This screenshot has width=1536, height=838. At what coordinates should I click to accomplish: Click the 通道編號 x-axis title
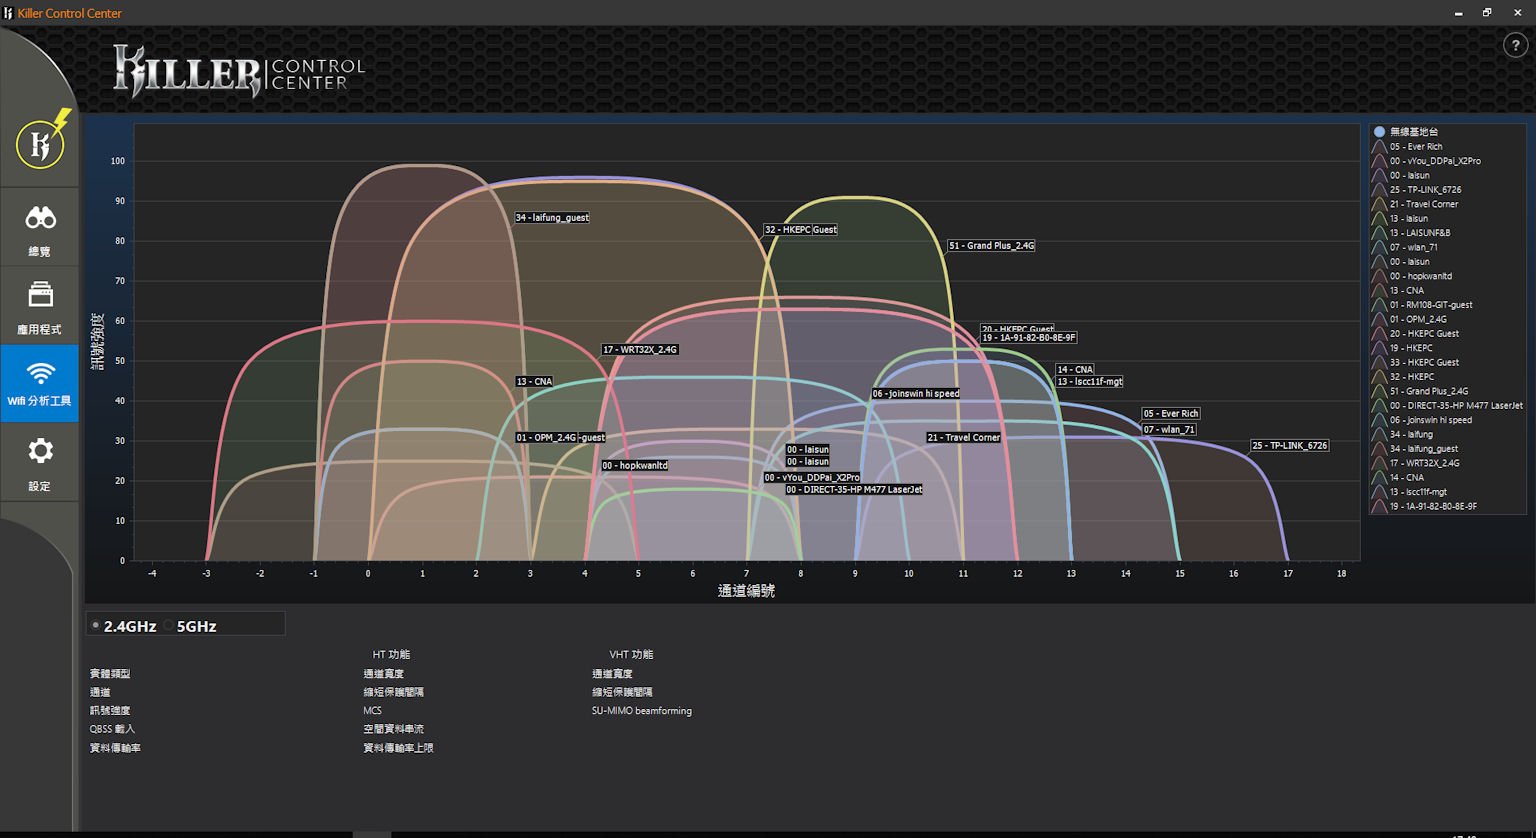tap(746, 591)
